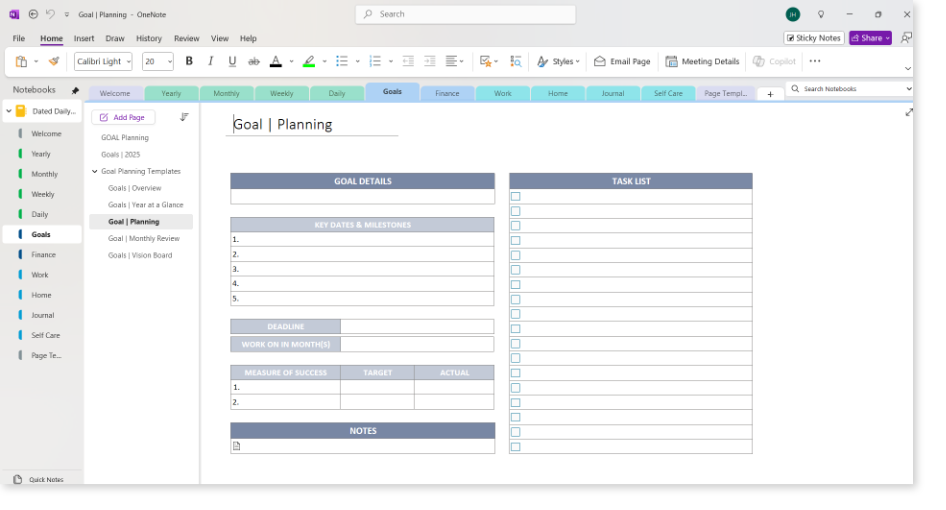946x510 pixels.
Task: Click the Undo arrow in title bar
Action: click(51, 14)
